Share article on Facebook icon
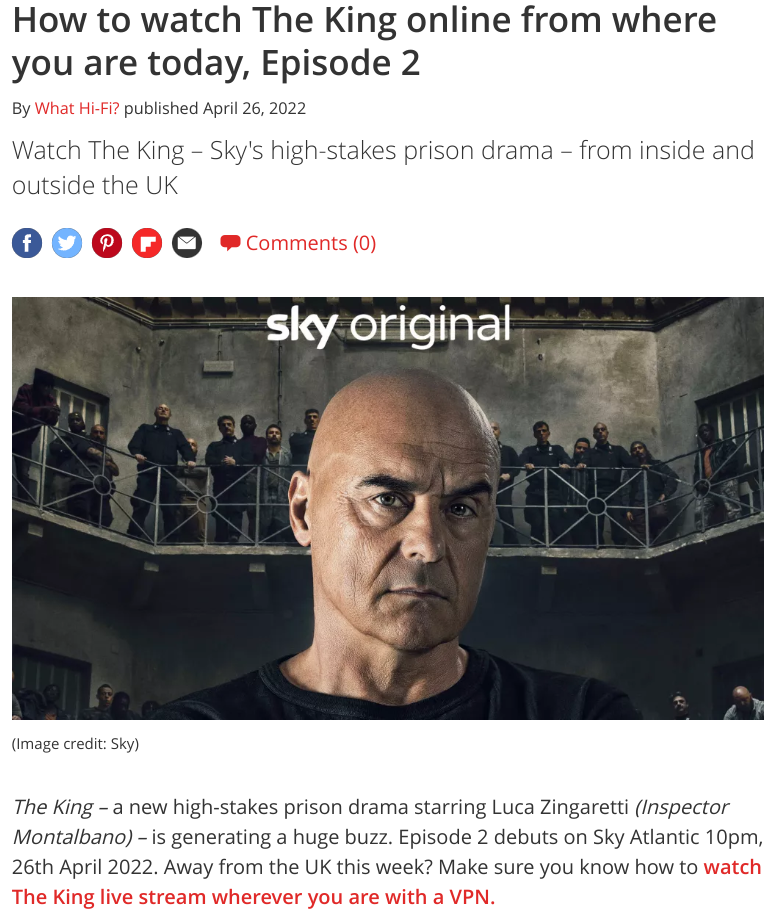 coord(27,243)
